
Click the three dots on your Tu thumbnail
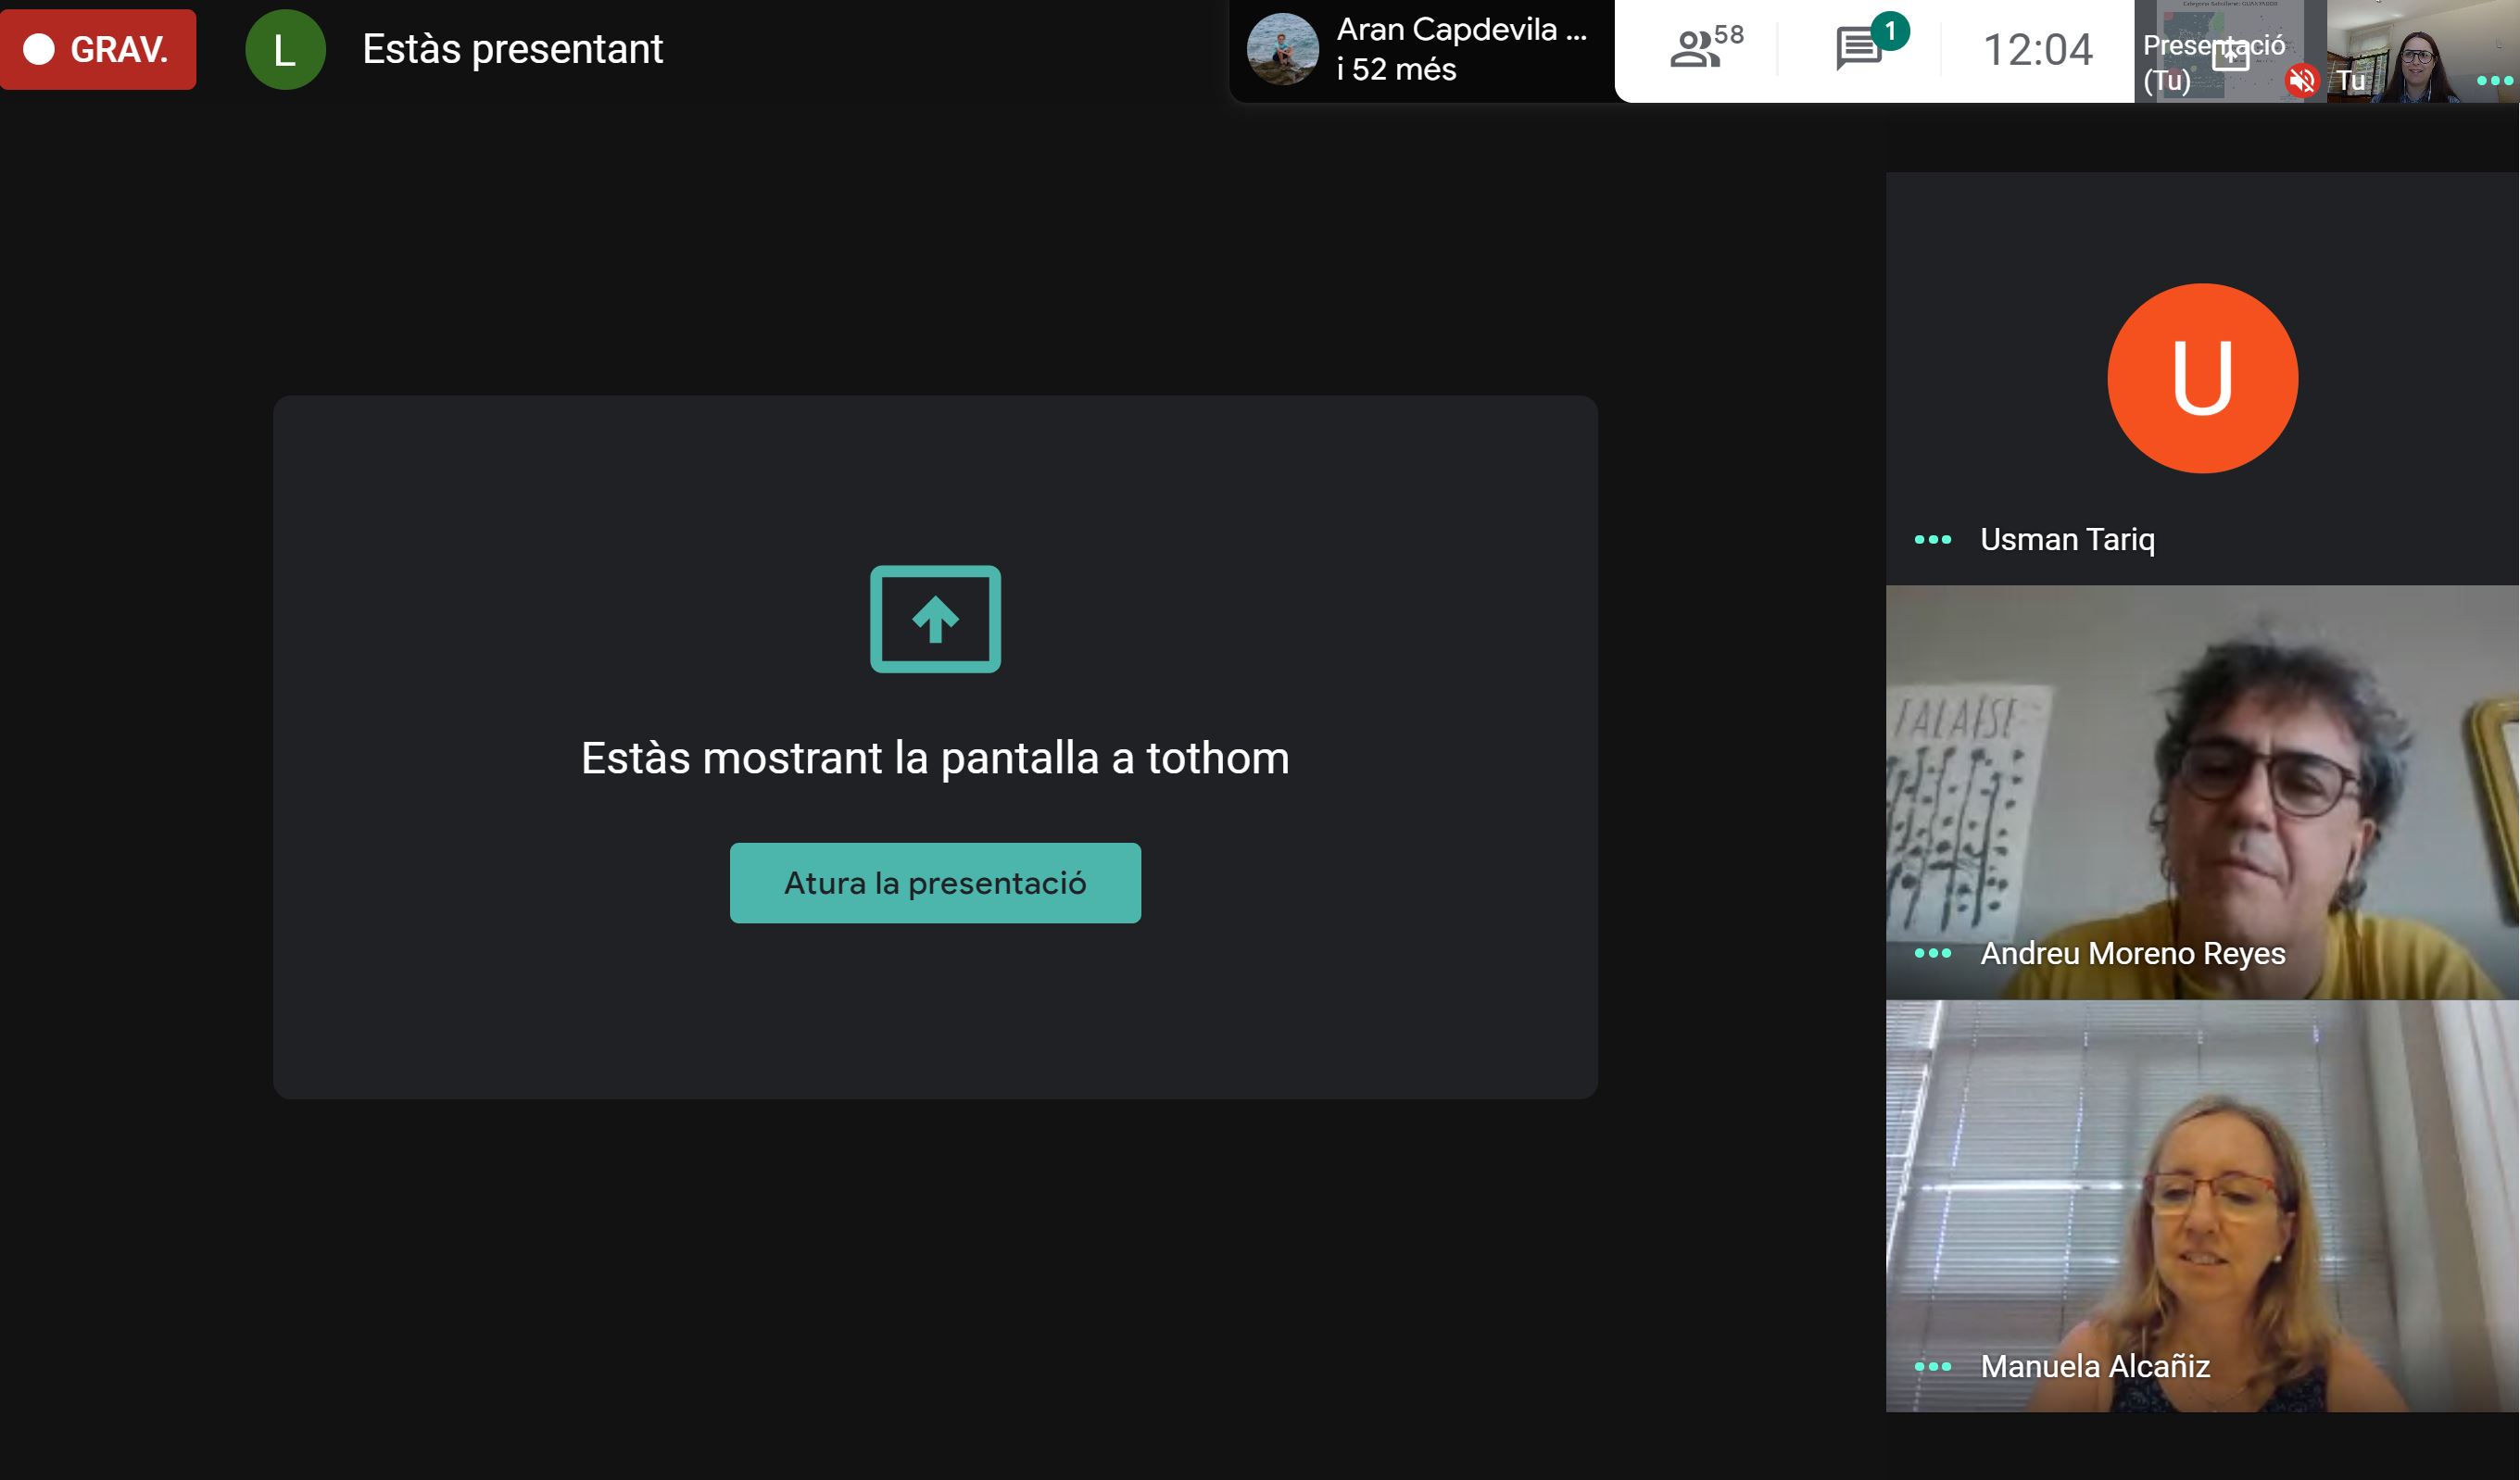pyautogui.click(x=2494, y=81)
